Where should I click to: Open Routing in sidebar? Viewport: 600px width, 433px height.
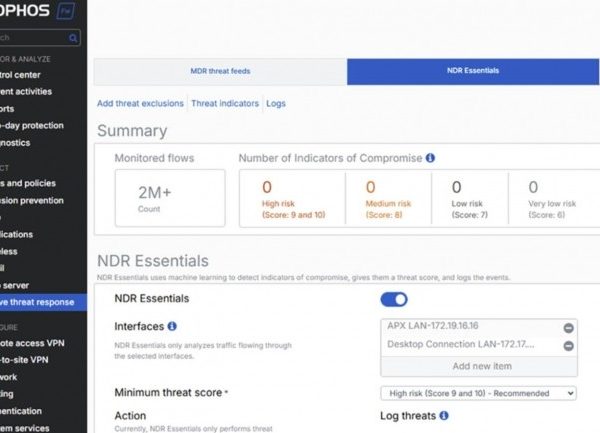point(7,394)
